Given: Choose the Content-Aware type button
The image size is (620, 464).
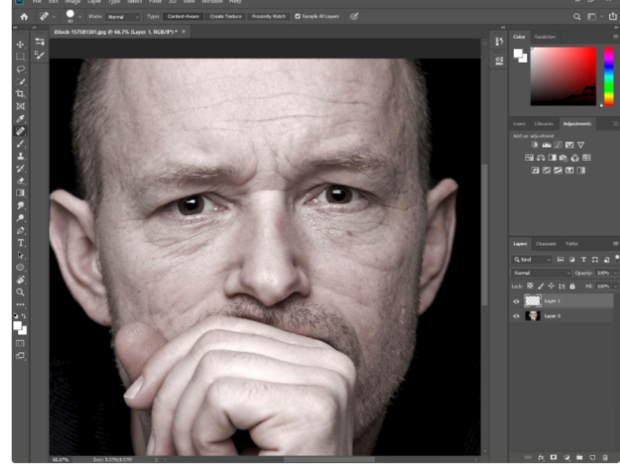Looking at the screenshot, I should point(183,17).
